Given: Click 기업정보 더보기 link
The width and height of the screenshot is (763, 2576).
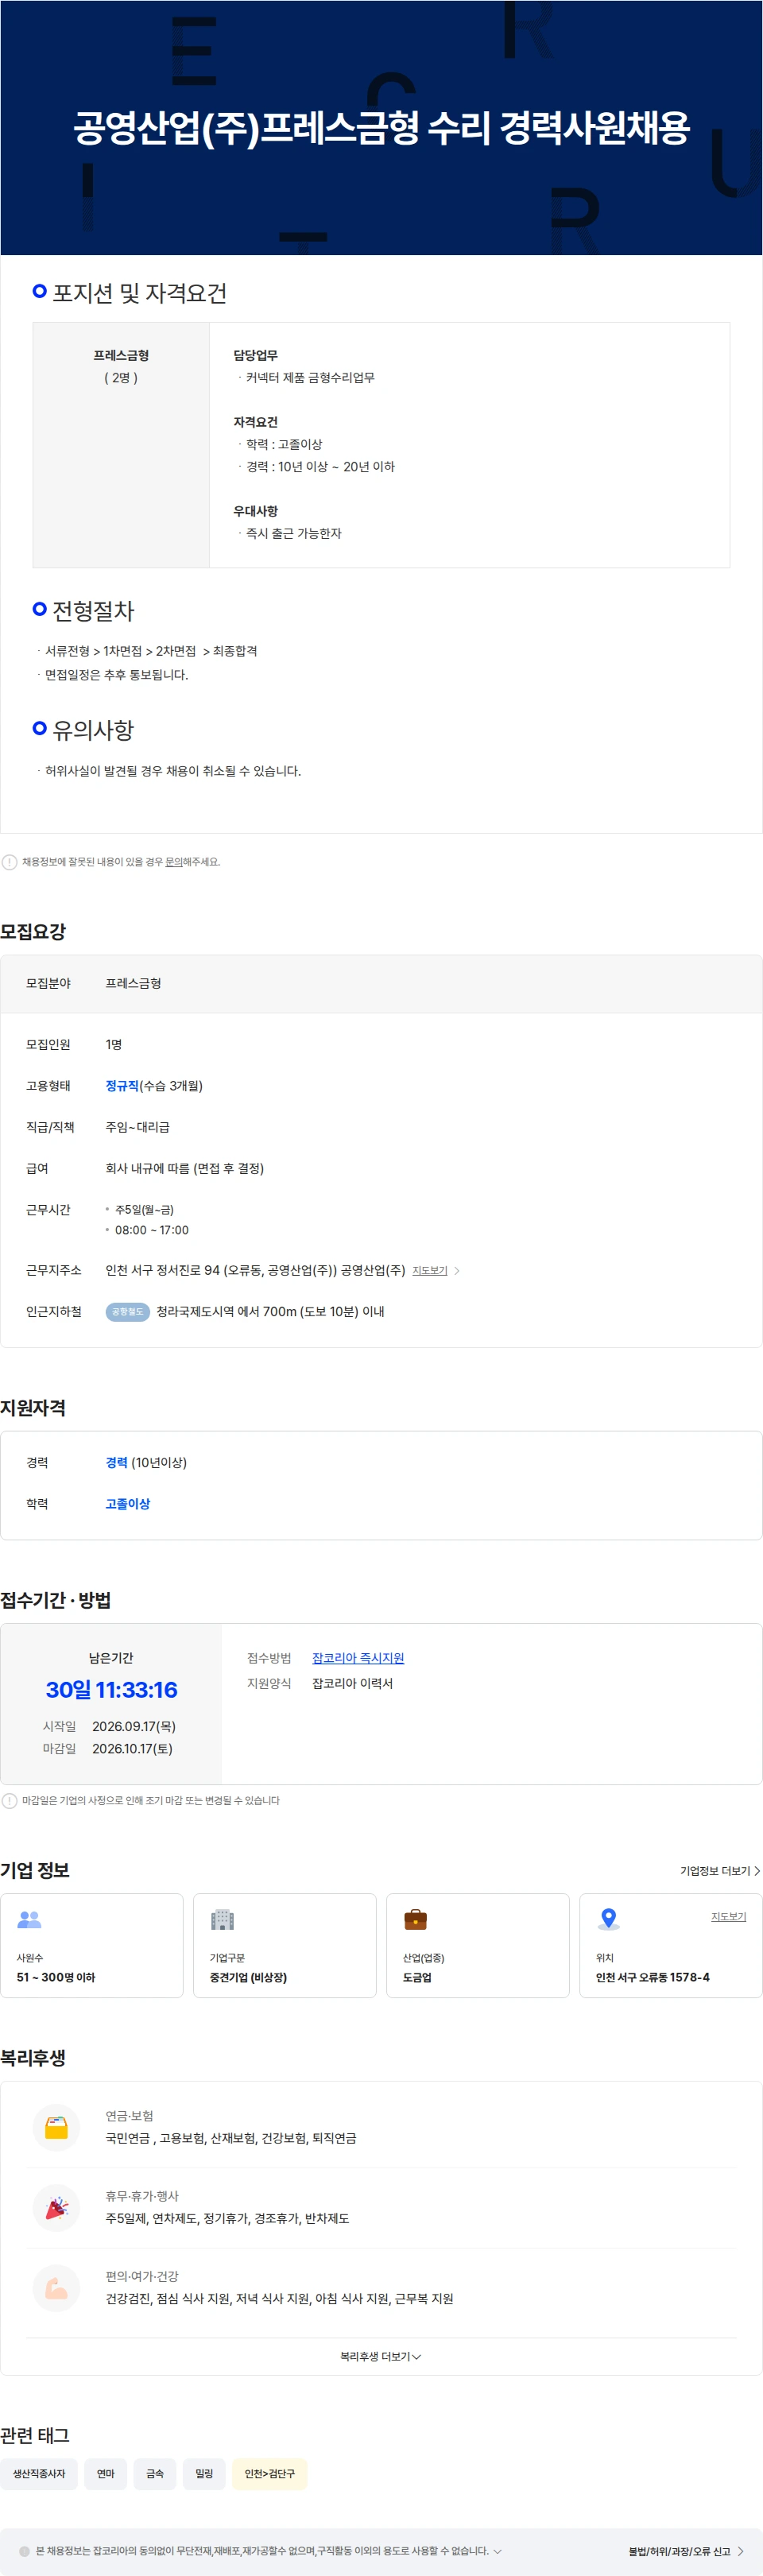Looking at the screenshot, I should (x=720, y=1871).
